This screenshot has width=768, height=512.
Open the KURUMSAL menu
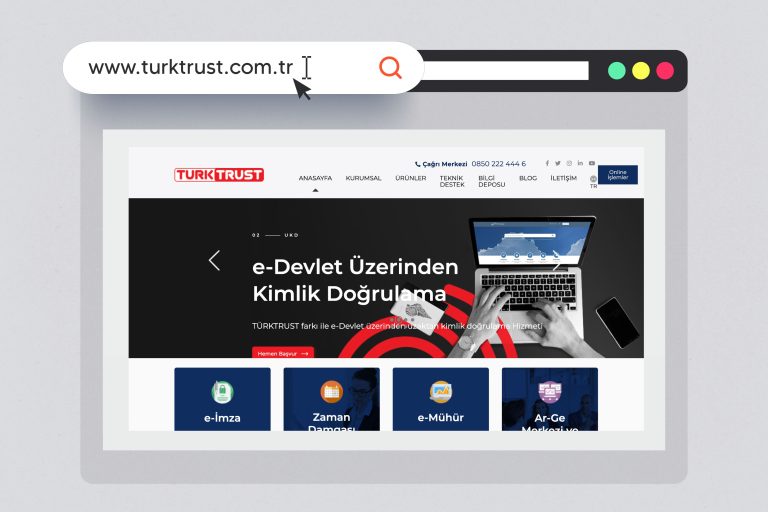pos(363,178)
